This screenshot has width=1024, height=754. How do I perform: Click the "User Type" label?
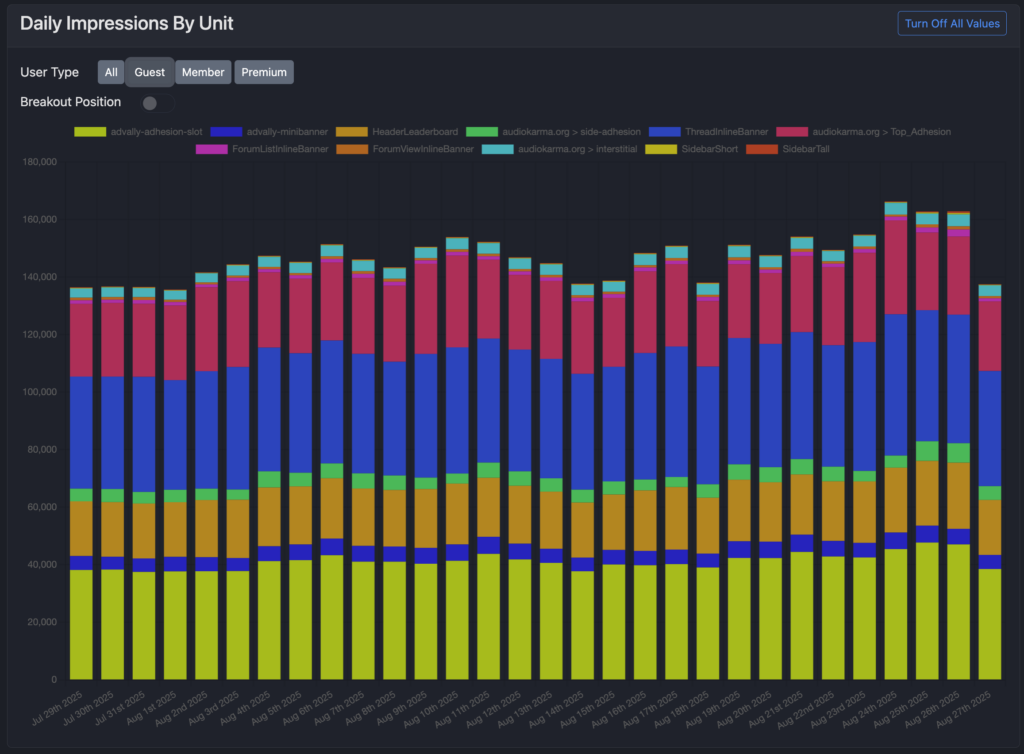pos(50,72)
